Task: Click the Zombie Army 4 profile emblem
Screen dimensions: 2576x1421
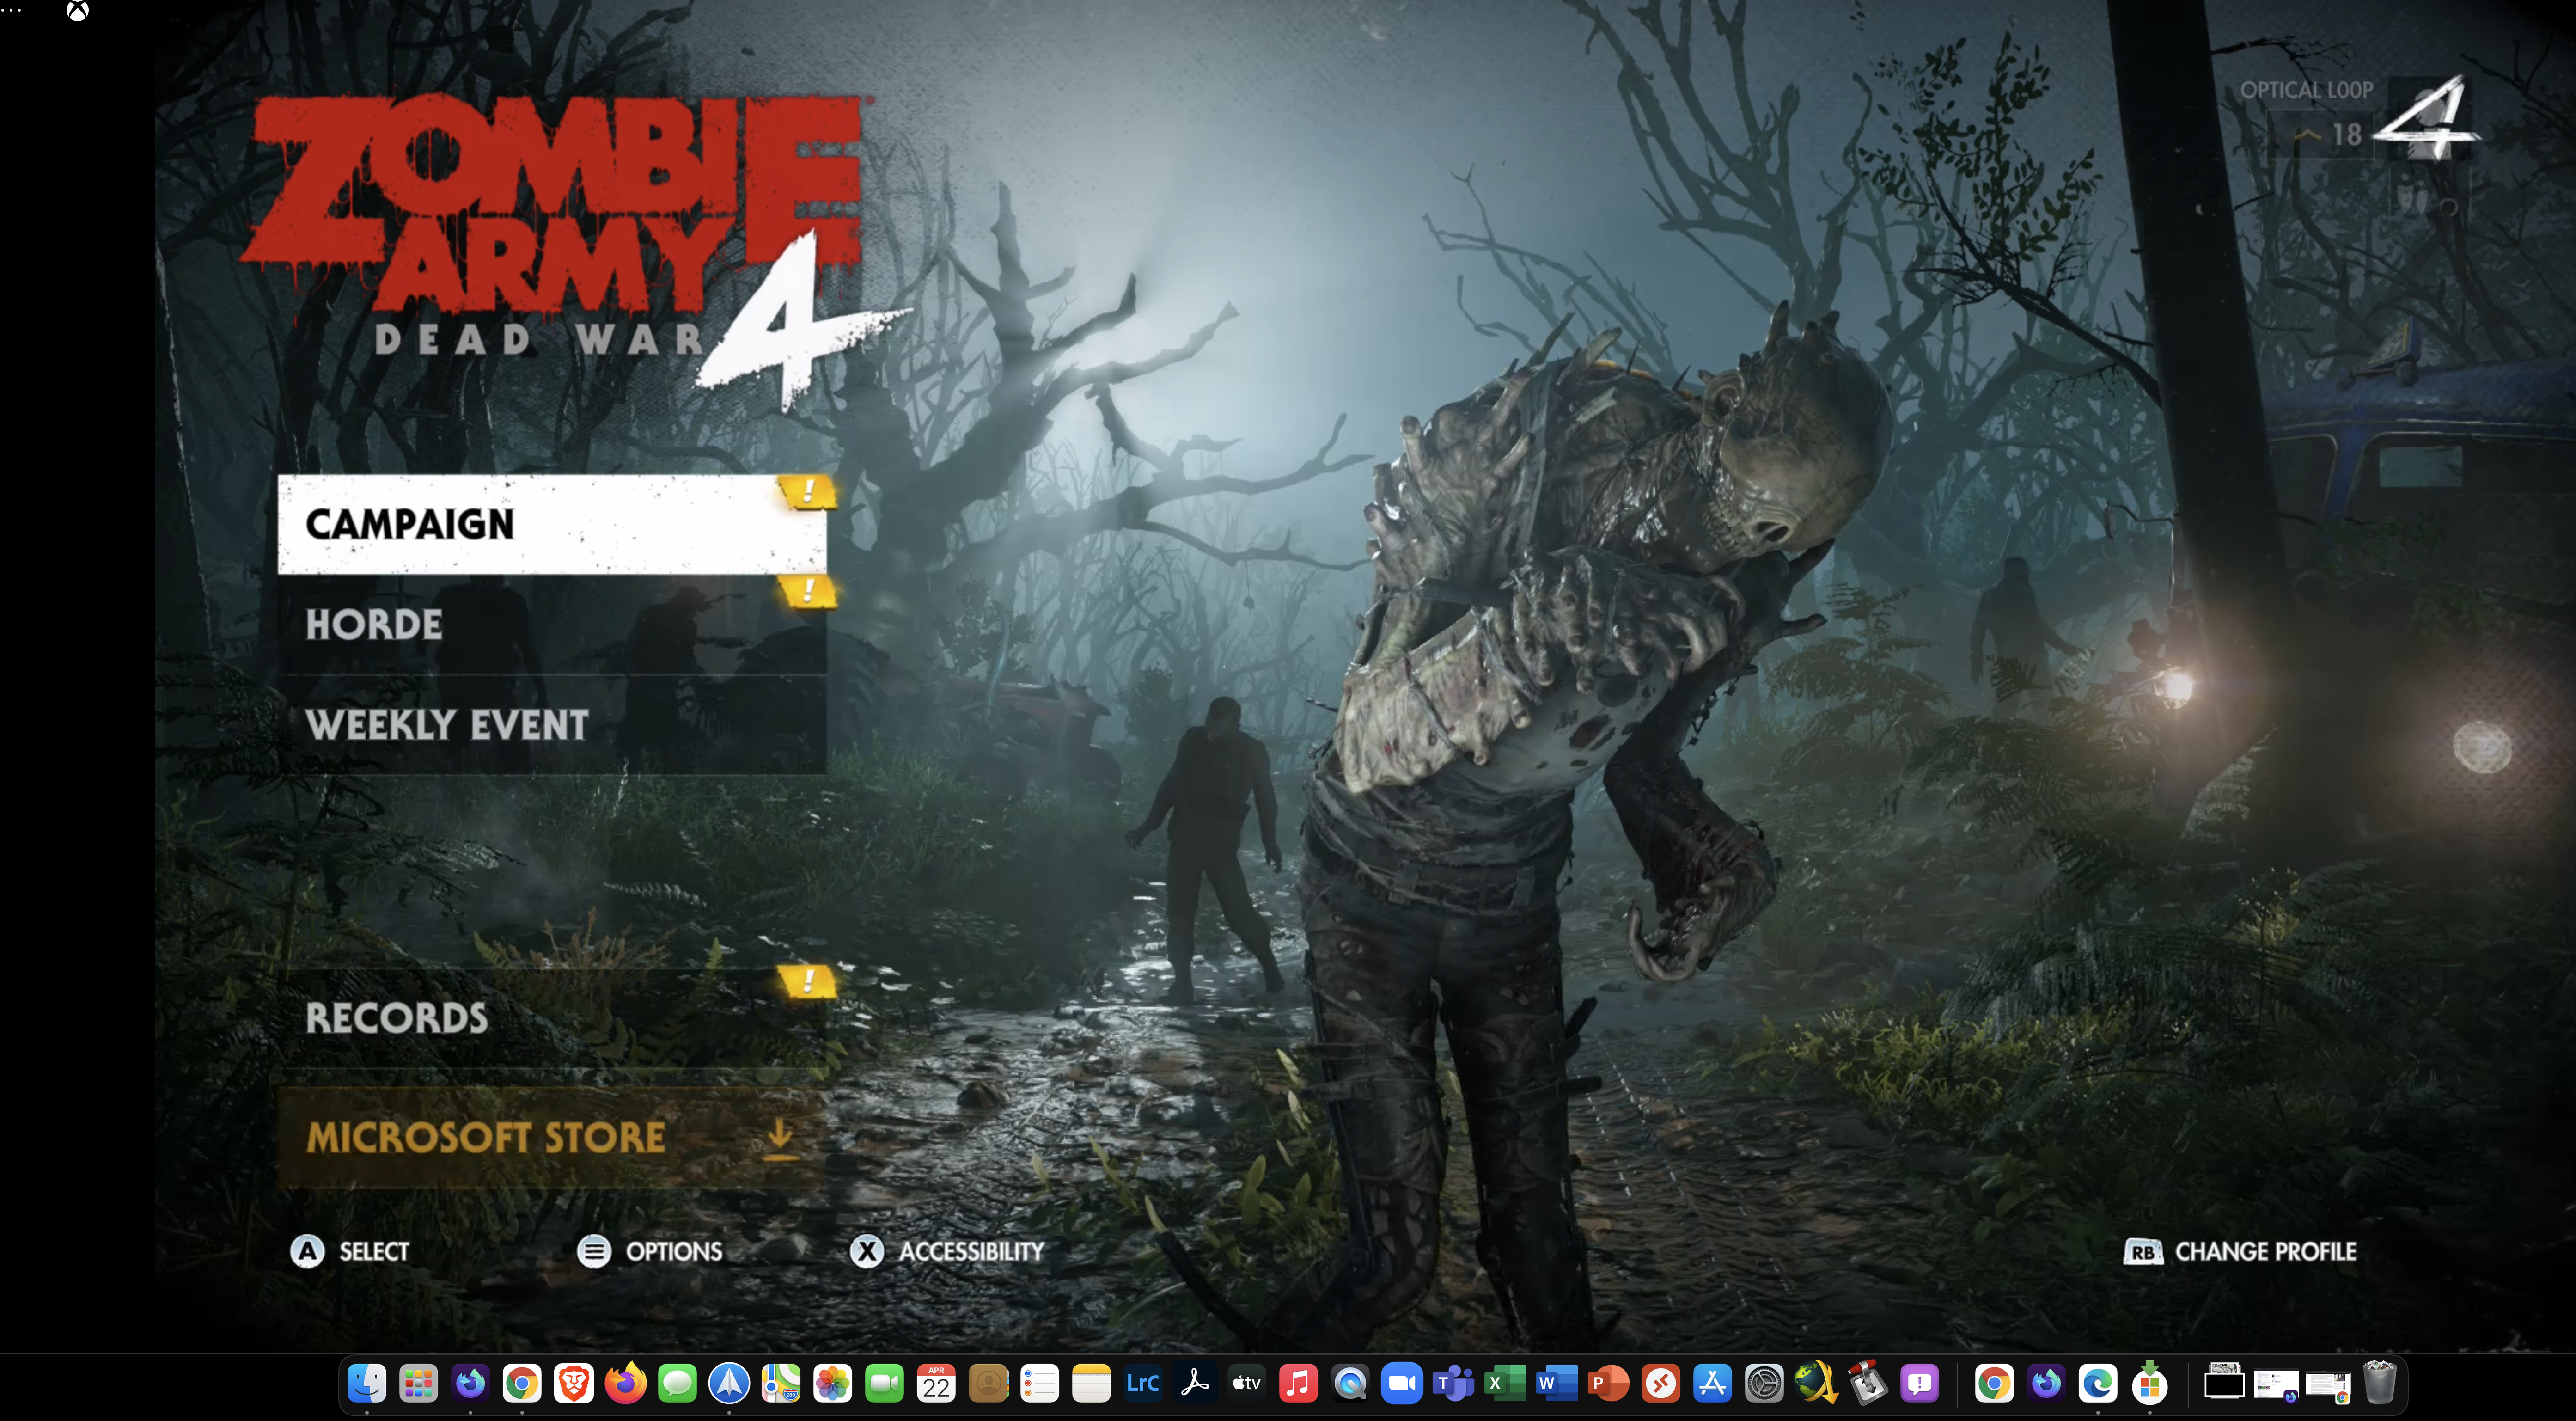Action: (2427, 117)
